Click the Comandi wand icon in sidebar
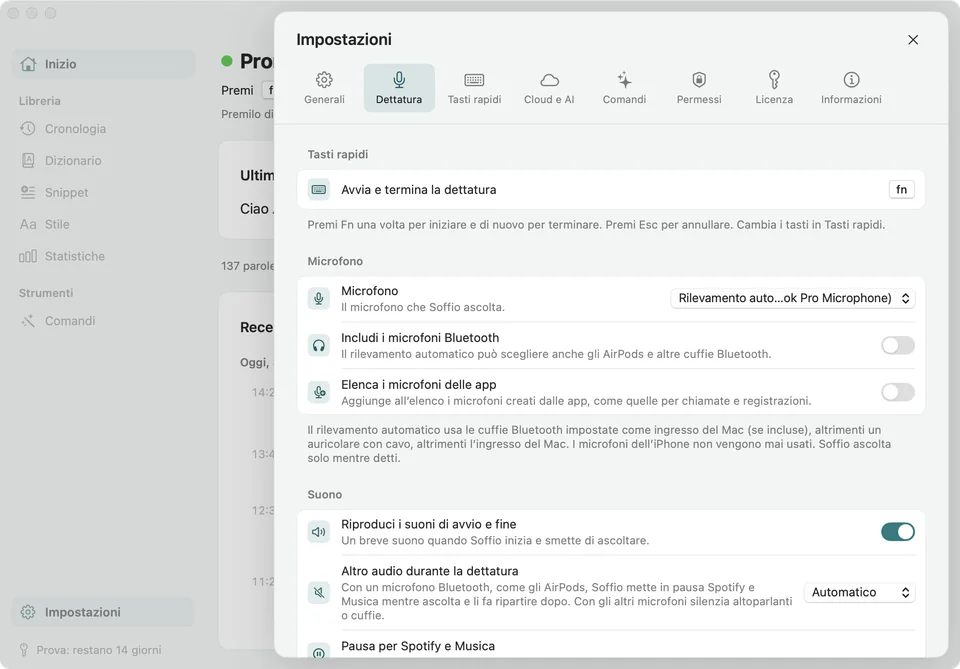This screenshot has height=669, width=960. 28,321
